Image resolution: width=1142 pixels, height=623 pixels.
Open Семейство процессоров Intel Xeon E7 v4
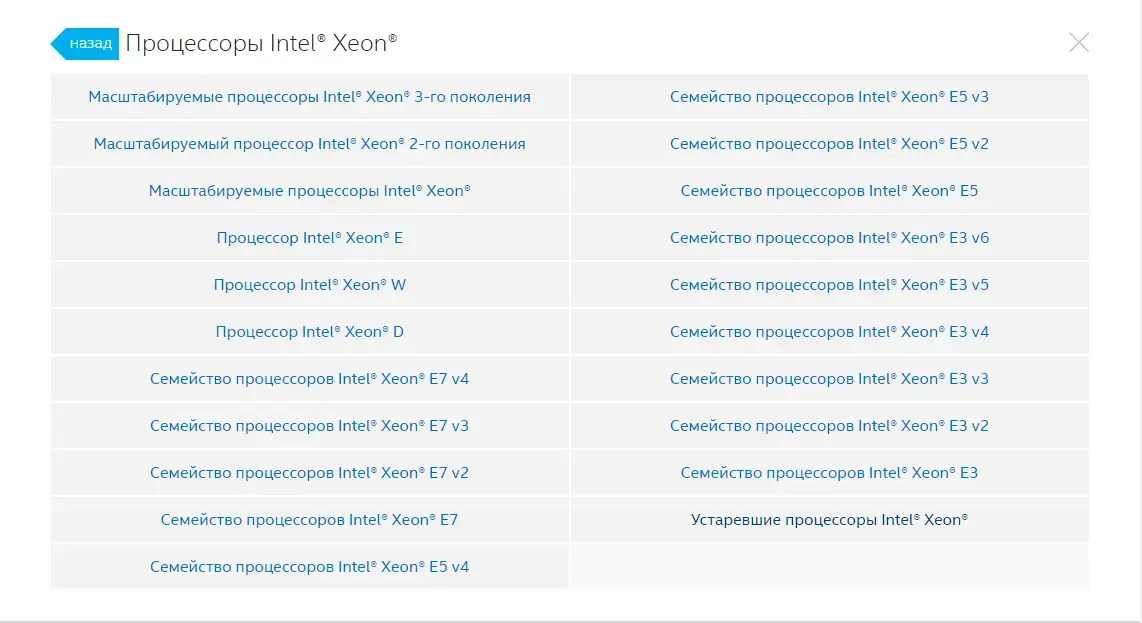click(310, 379)
